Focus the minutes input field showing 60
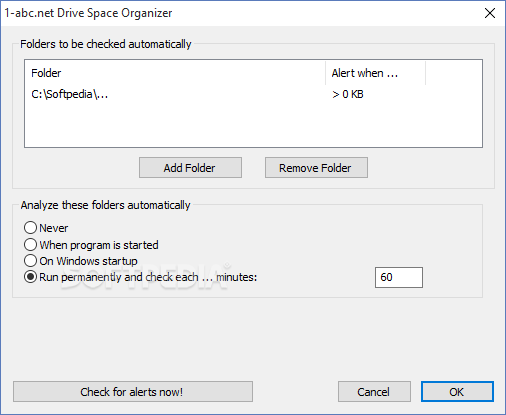506x415 pixels. point(399,277)
